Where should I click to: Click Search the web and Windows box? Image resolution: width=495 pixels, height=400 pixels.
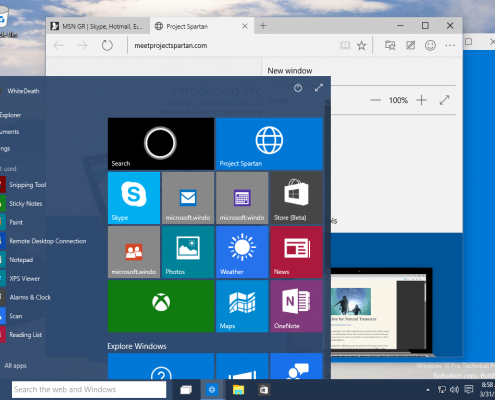tap(89, 389)
